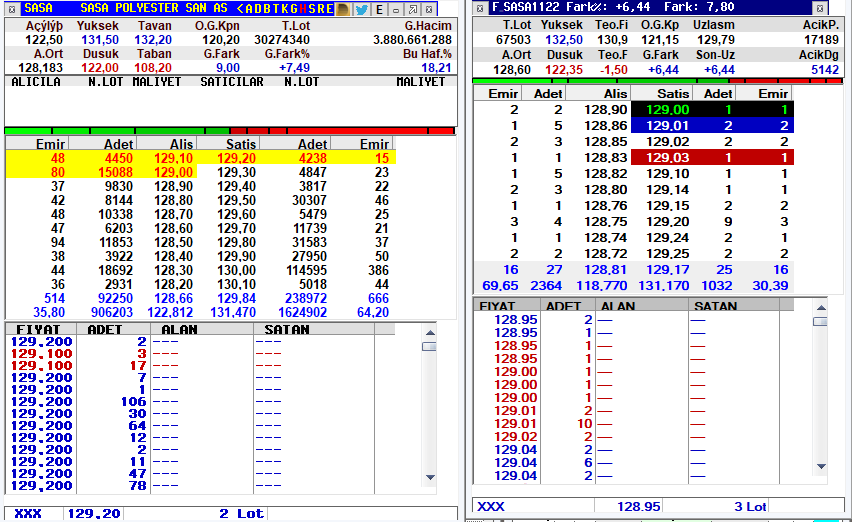The image size is (852, 522).
Task: Click the letter G in the SASA title bar shortcuts
Action: tap(293, 9)
